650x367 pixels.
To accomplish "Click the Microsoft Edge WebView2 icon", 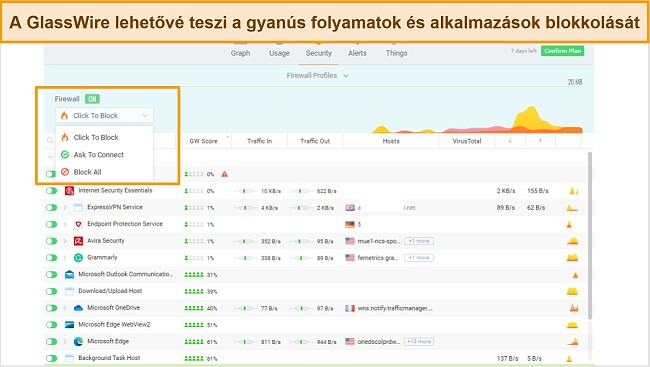I will pyautogui.click(x=69, y=325).
